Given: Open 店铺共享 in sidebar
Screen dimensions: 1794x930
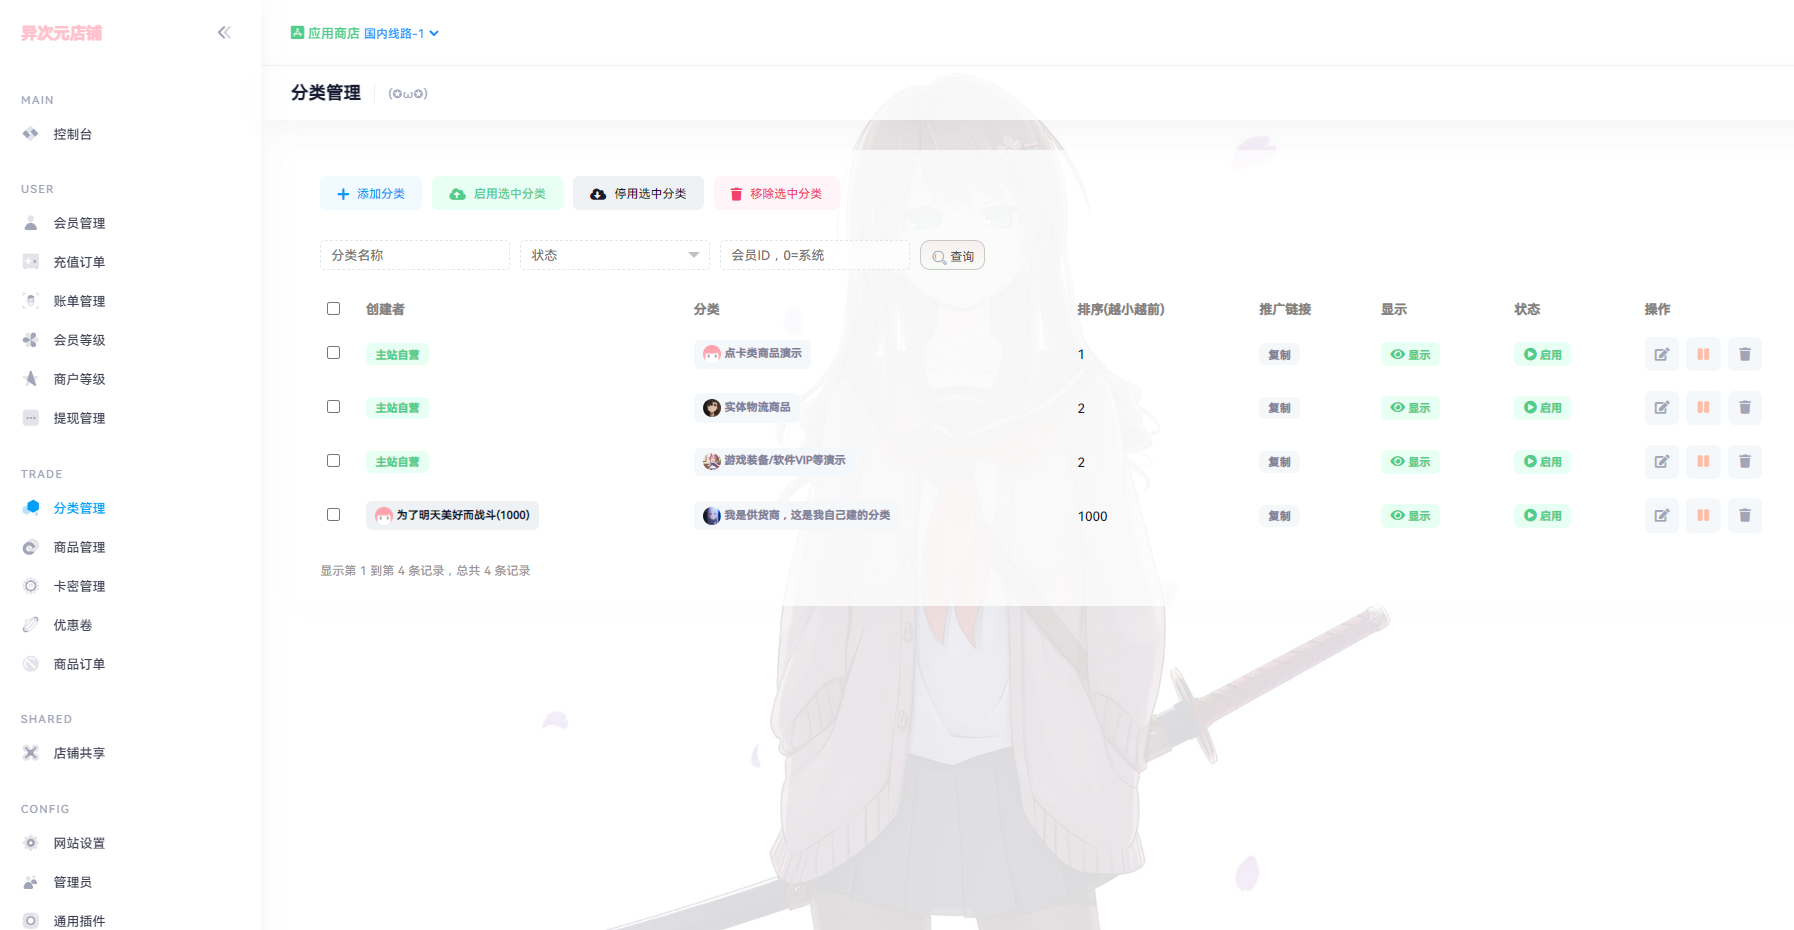Looking at the screenshot, I should pyautogui.click(x=79, y=753).
